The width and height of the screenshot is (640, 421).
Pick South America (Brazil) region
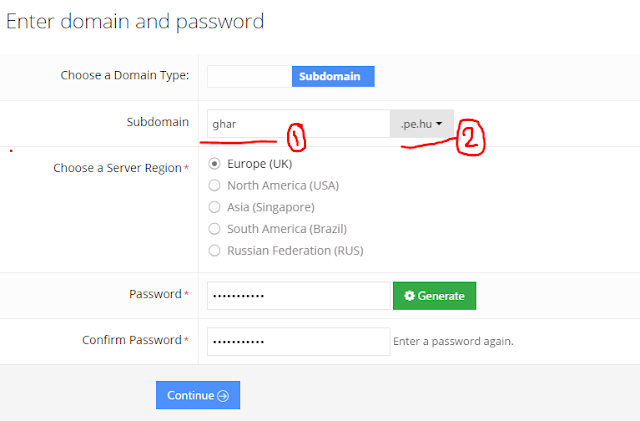(x=214, y=229)
